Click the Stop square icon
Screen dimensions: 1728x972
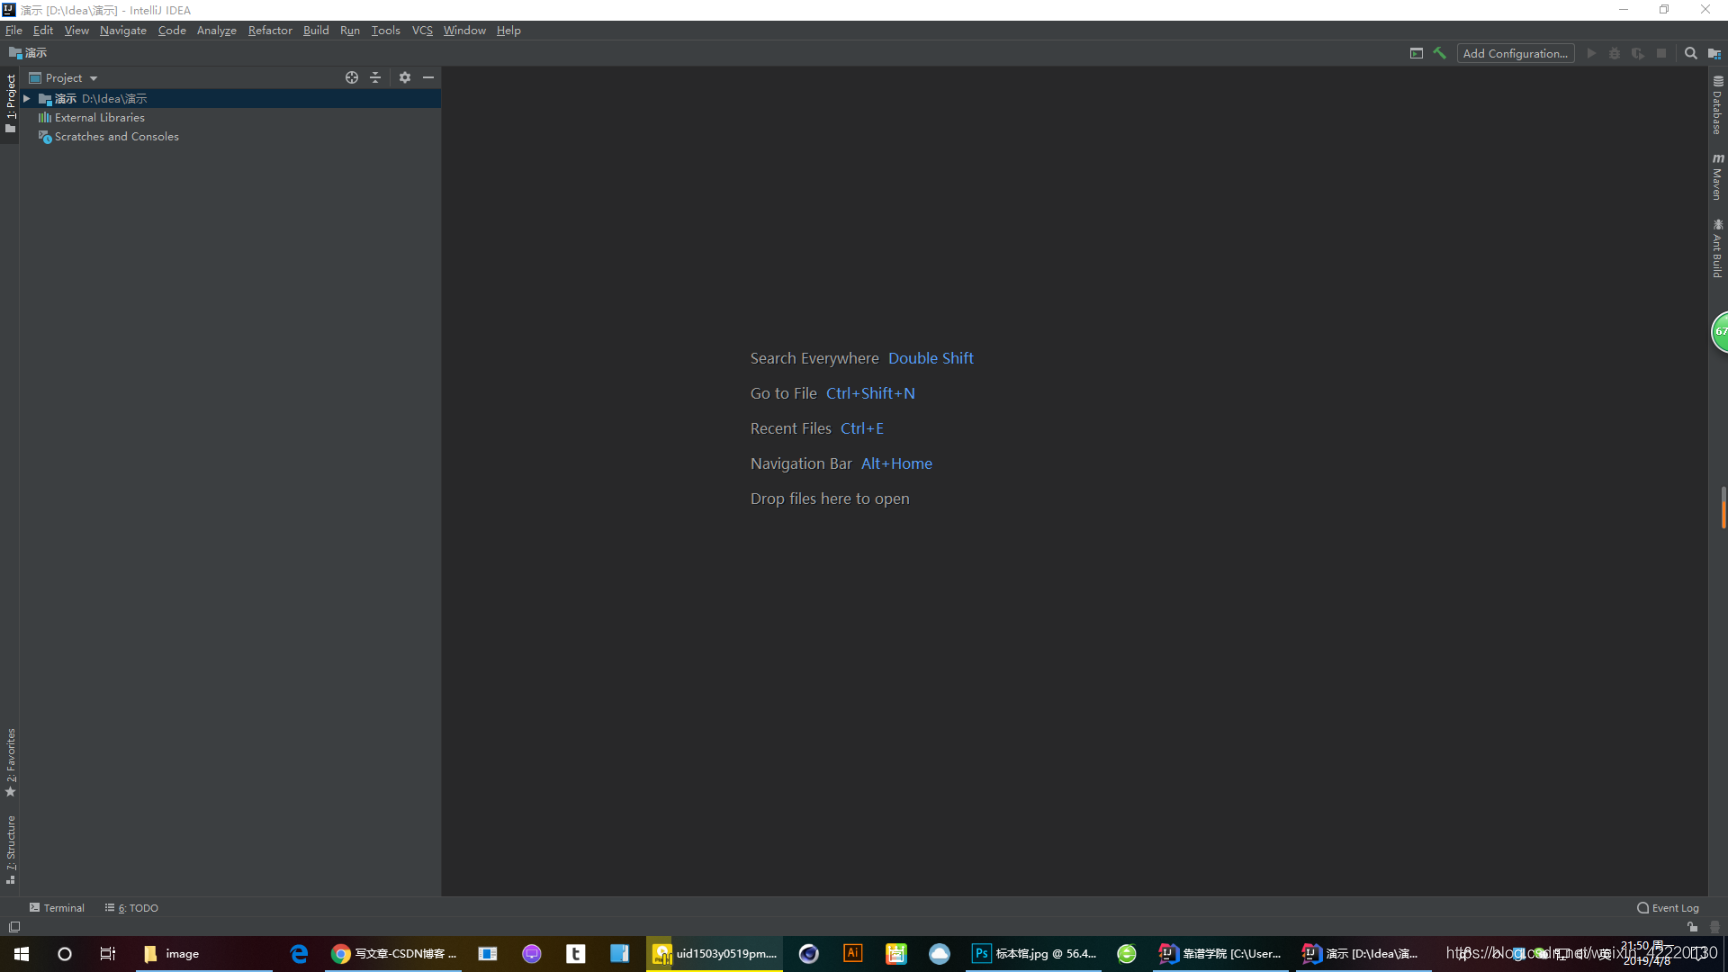point(1661,53)
